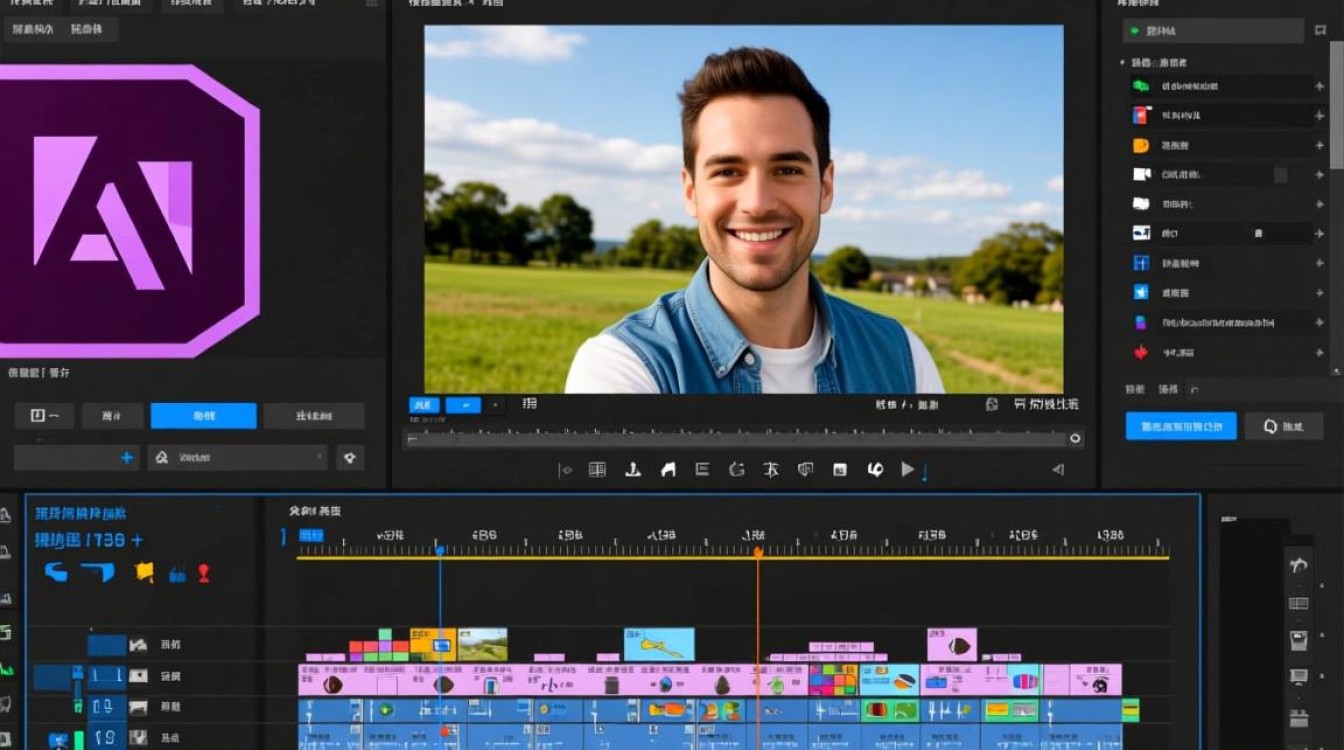The width and height of the screenshot is (1344, 750).
Task: Click the green chat bubble effect icon
Action: 1141,87
